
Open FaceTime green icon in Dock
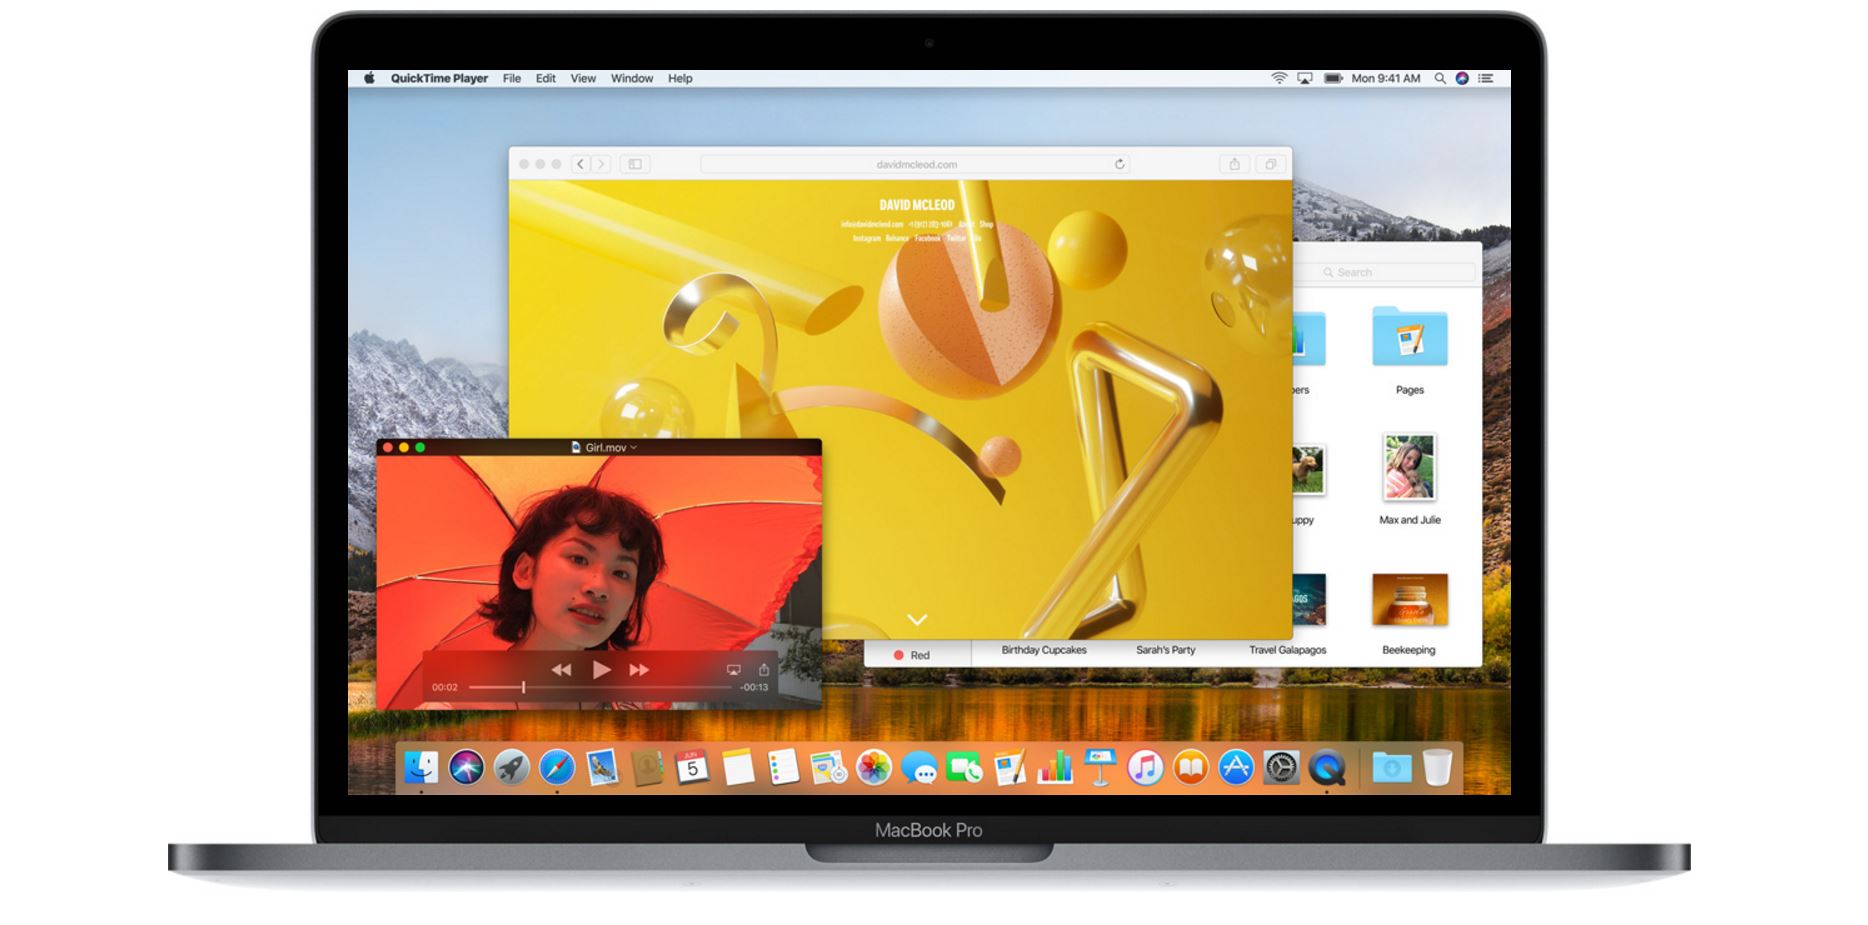[964, 768]
